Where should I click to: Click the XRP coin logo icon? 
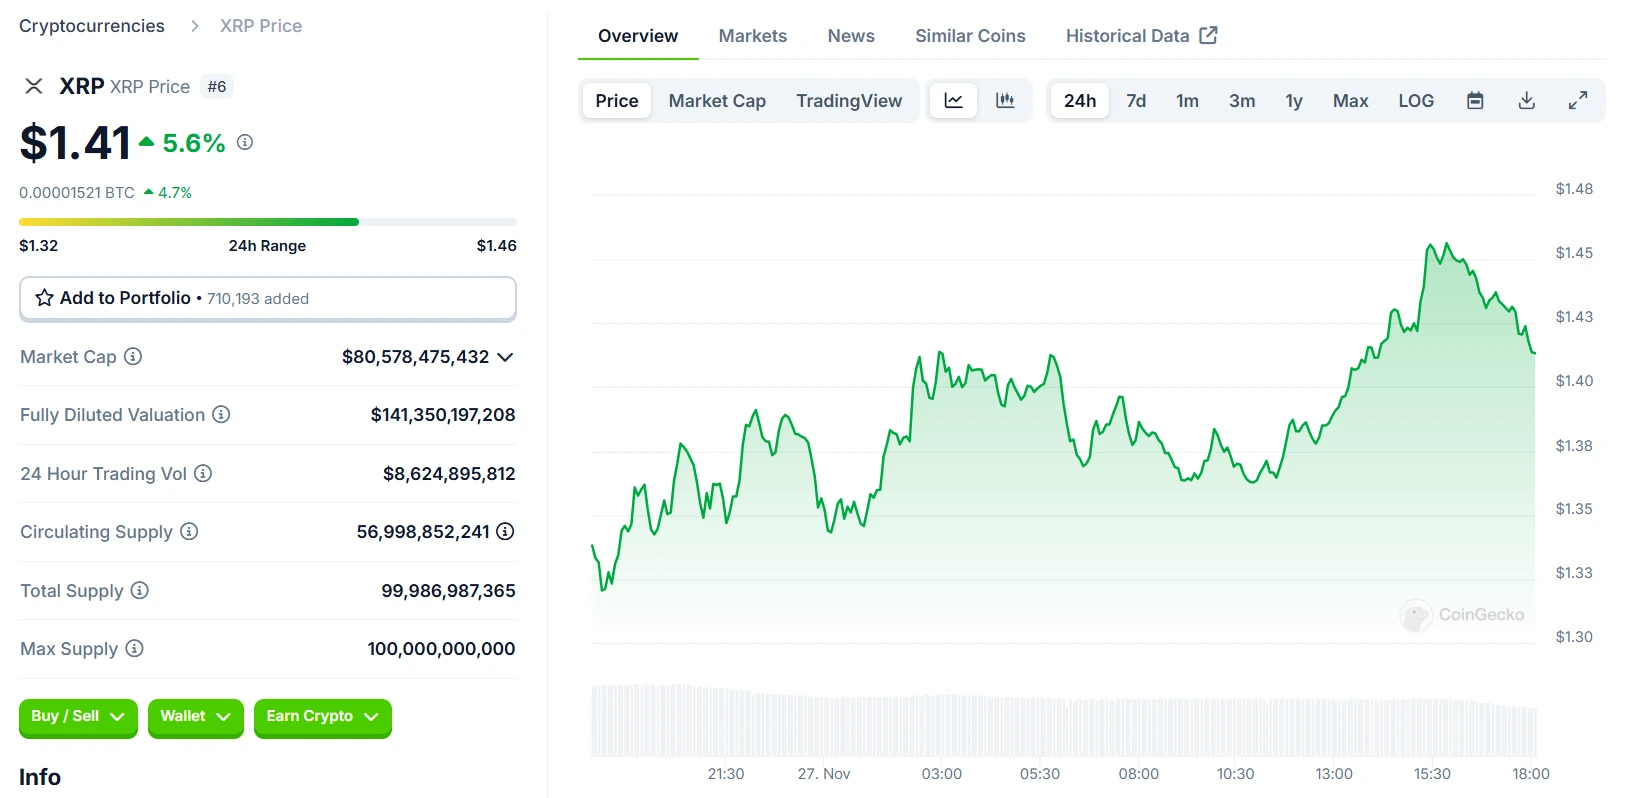point(34,86)
